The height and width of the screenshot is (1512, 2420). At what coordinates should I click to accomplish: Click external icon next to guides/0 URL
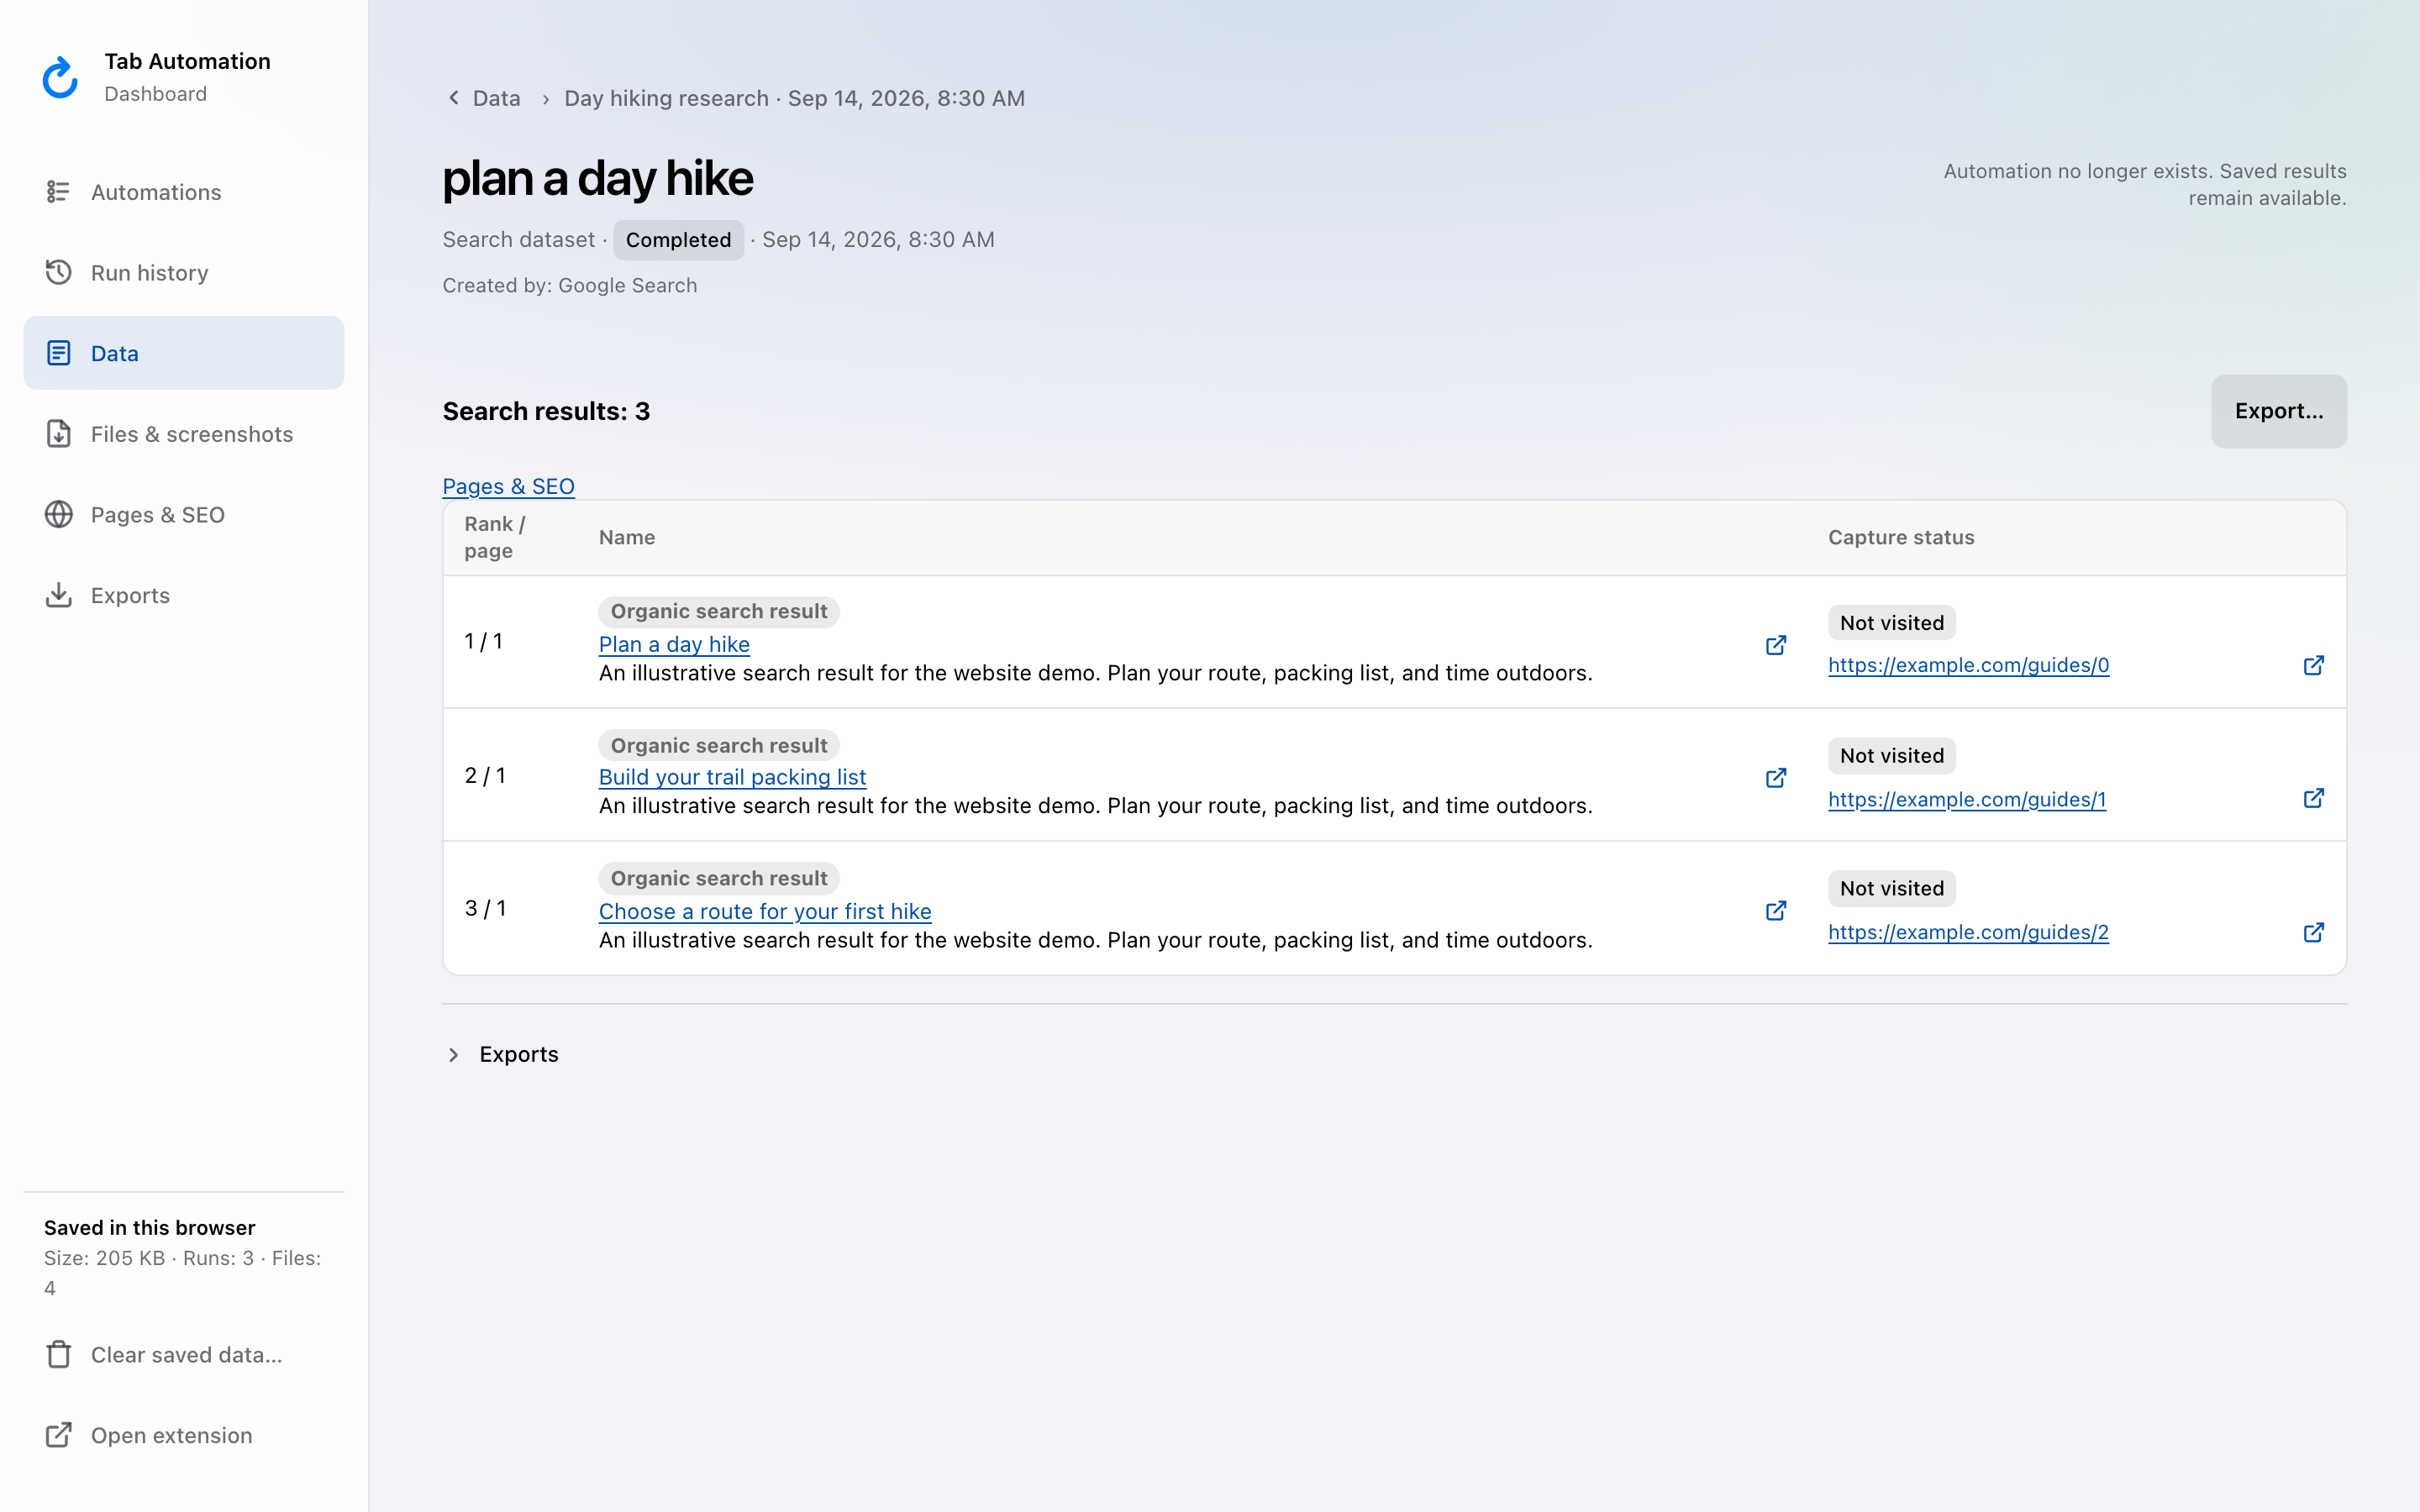[x=2314, y=665]
